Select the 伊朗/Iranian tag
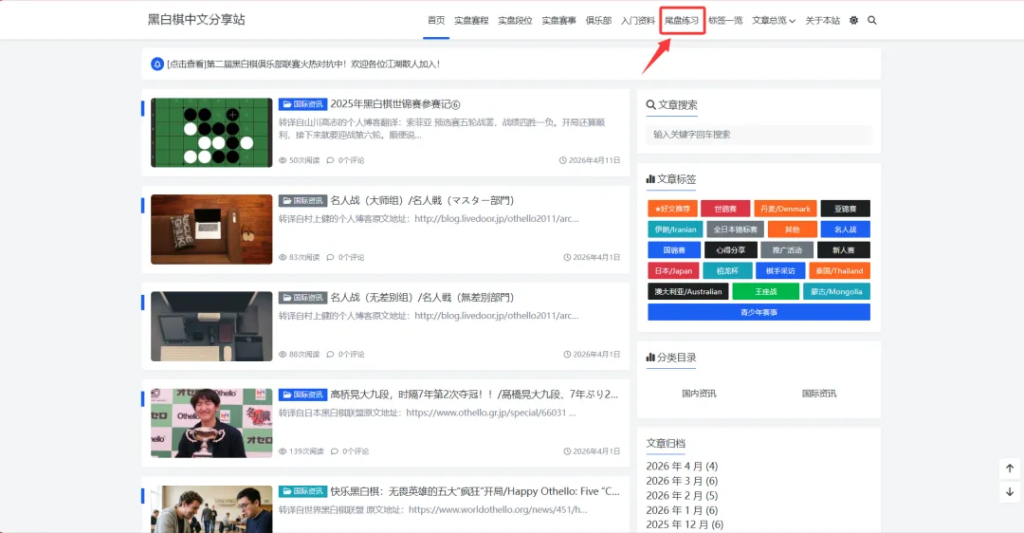 tap(675, 229)
